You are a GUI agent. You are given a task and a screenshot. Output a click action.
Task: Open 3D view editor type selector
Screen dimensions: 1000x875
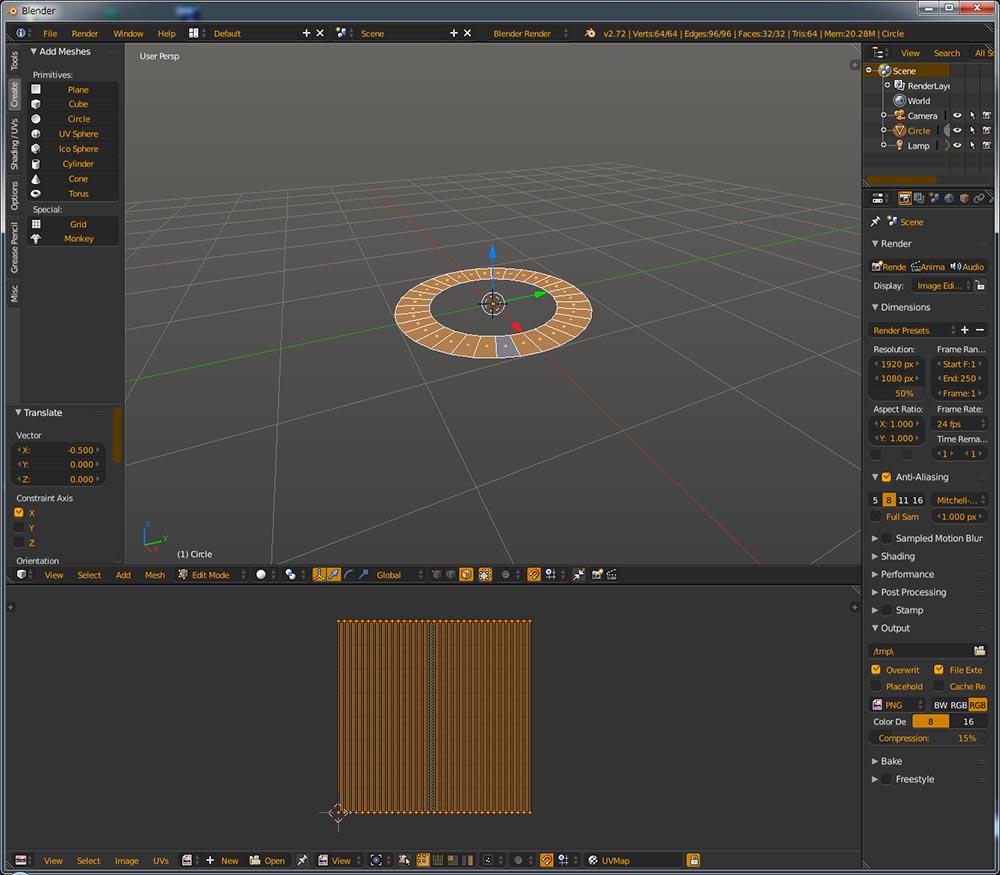[24, 575]
